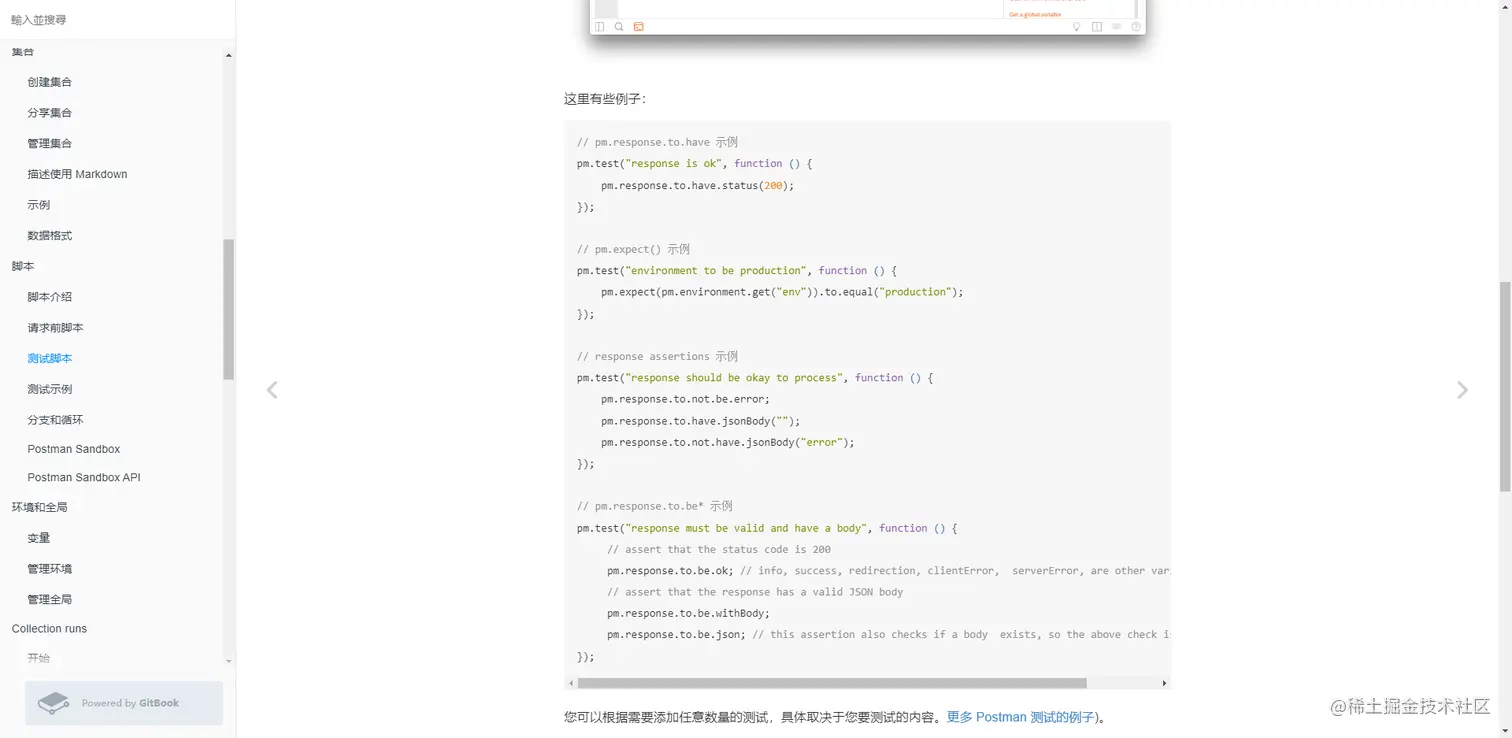The width and height of the screenshot is (1512, 738).
Task: Go to the next page arrow
Action: [x=1462, y=390]
